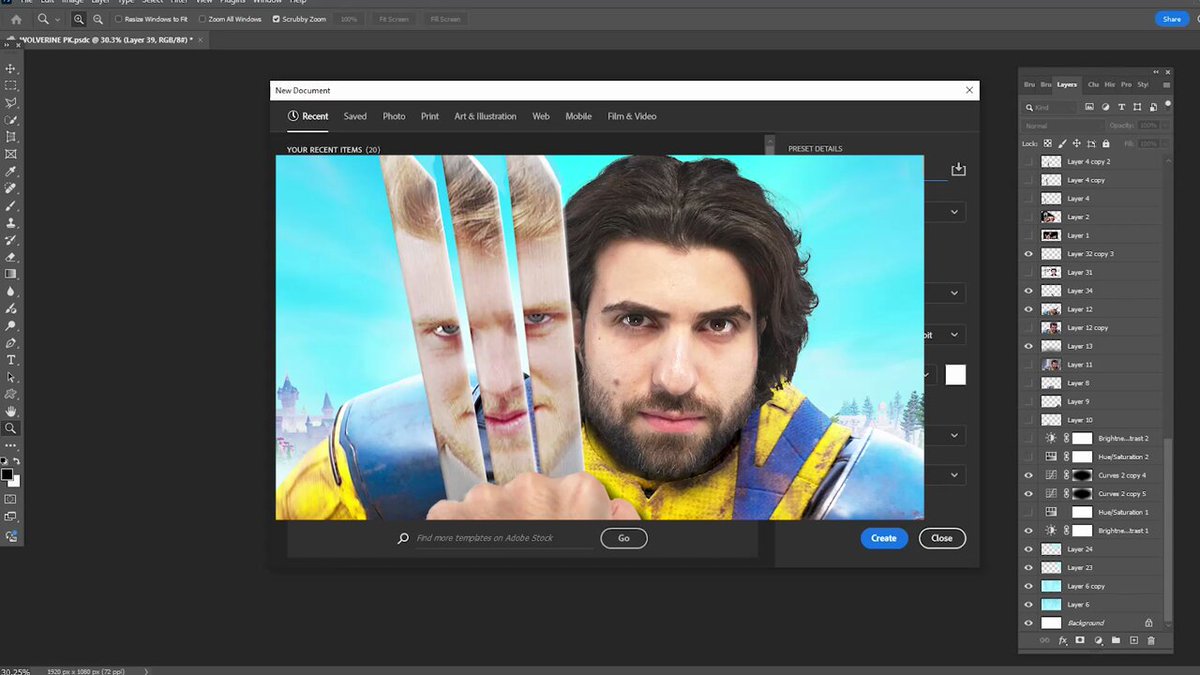This screenshot has width=1200, height=675.
Task: Click the add layer style fx icon
Action: tap(1063, 640)
